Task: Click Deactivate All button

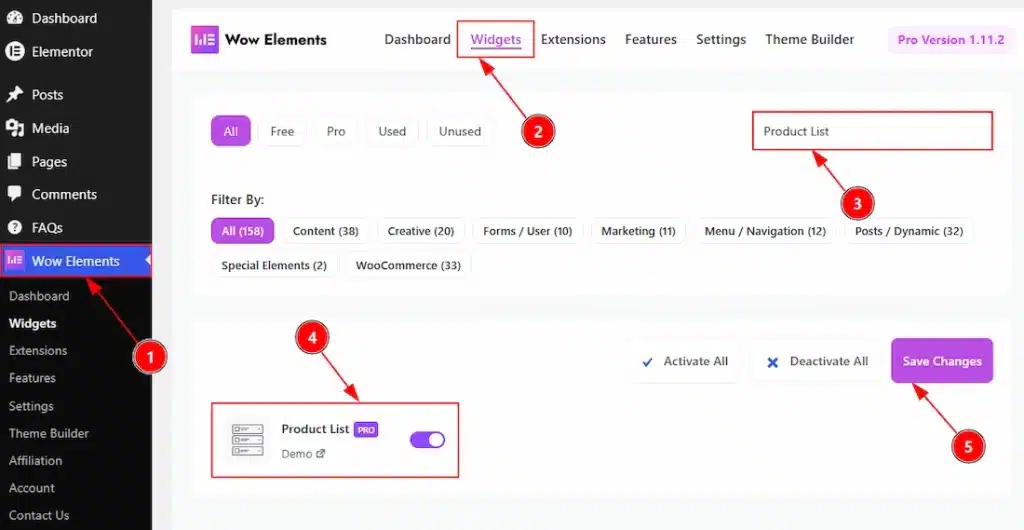Action: pos(817,362)
